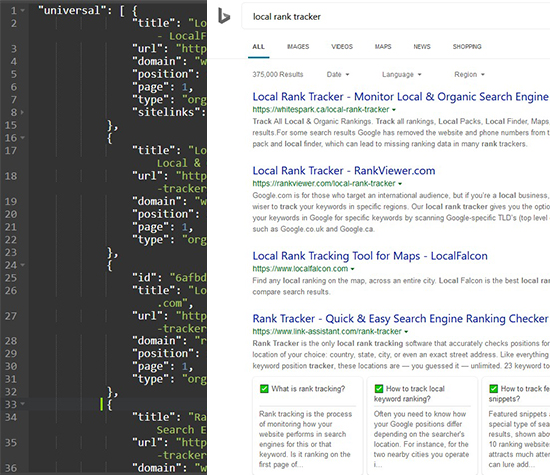Screen dimensions: 550x475
Task: Open the Date filter dropdown
Action: (x=338, y=74)
